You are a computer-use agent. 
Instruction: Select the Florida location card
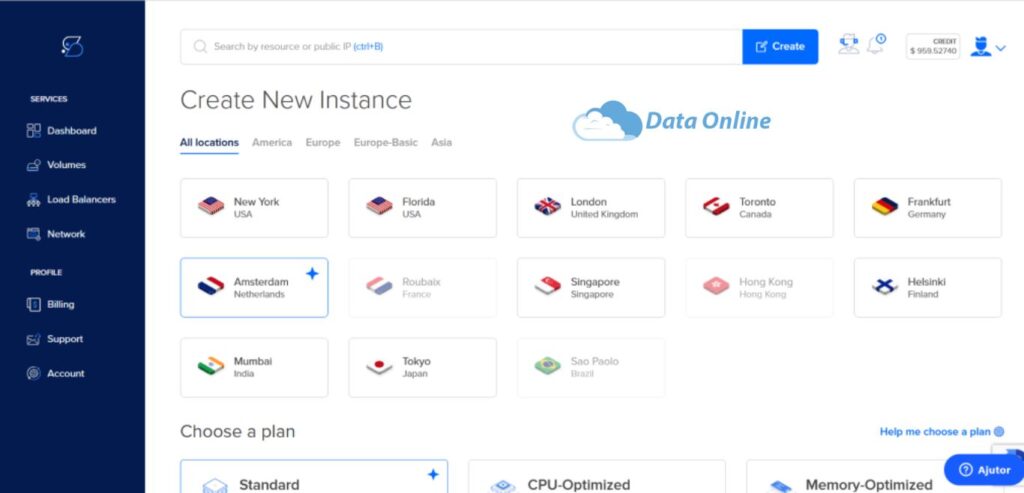[x=423, y=208]
